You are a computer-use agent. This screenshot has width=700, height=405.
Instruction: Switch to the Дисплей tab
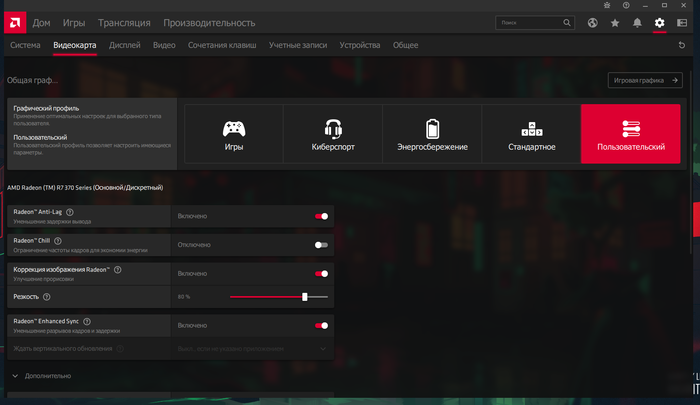pyautogui.click(x=125, y=45)
